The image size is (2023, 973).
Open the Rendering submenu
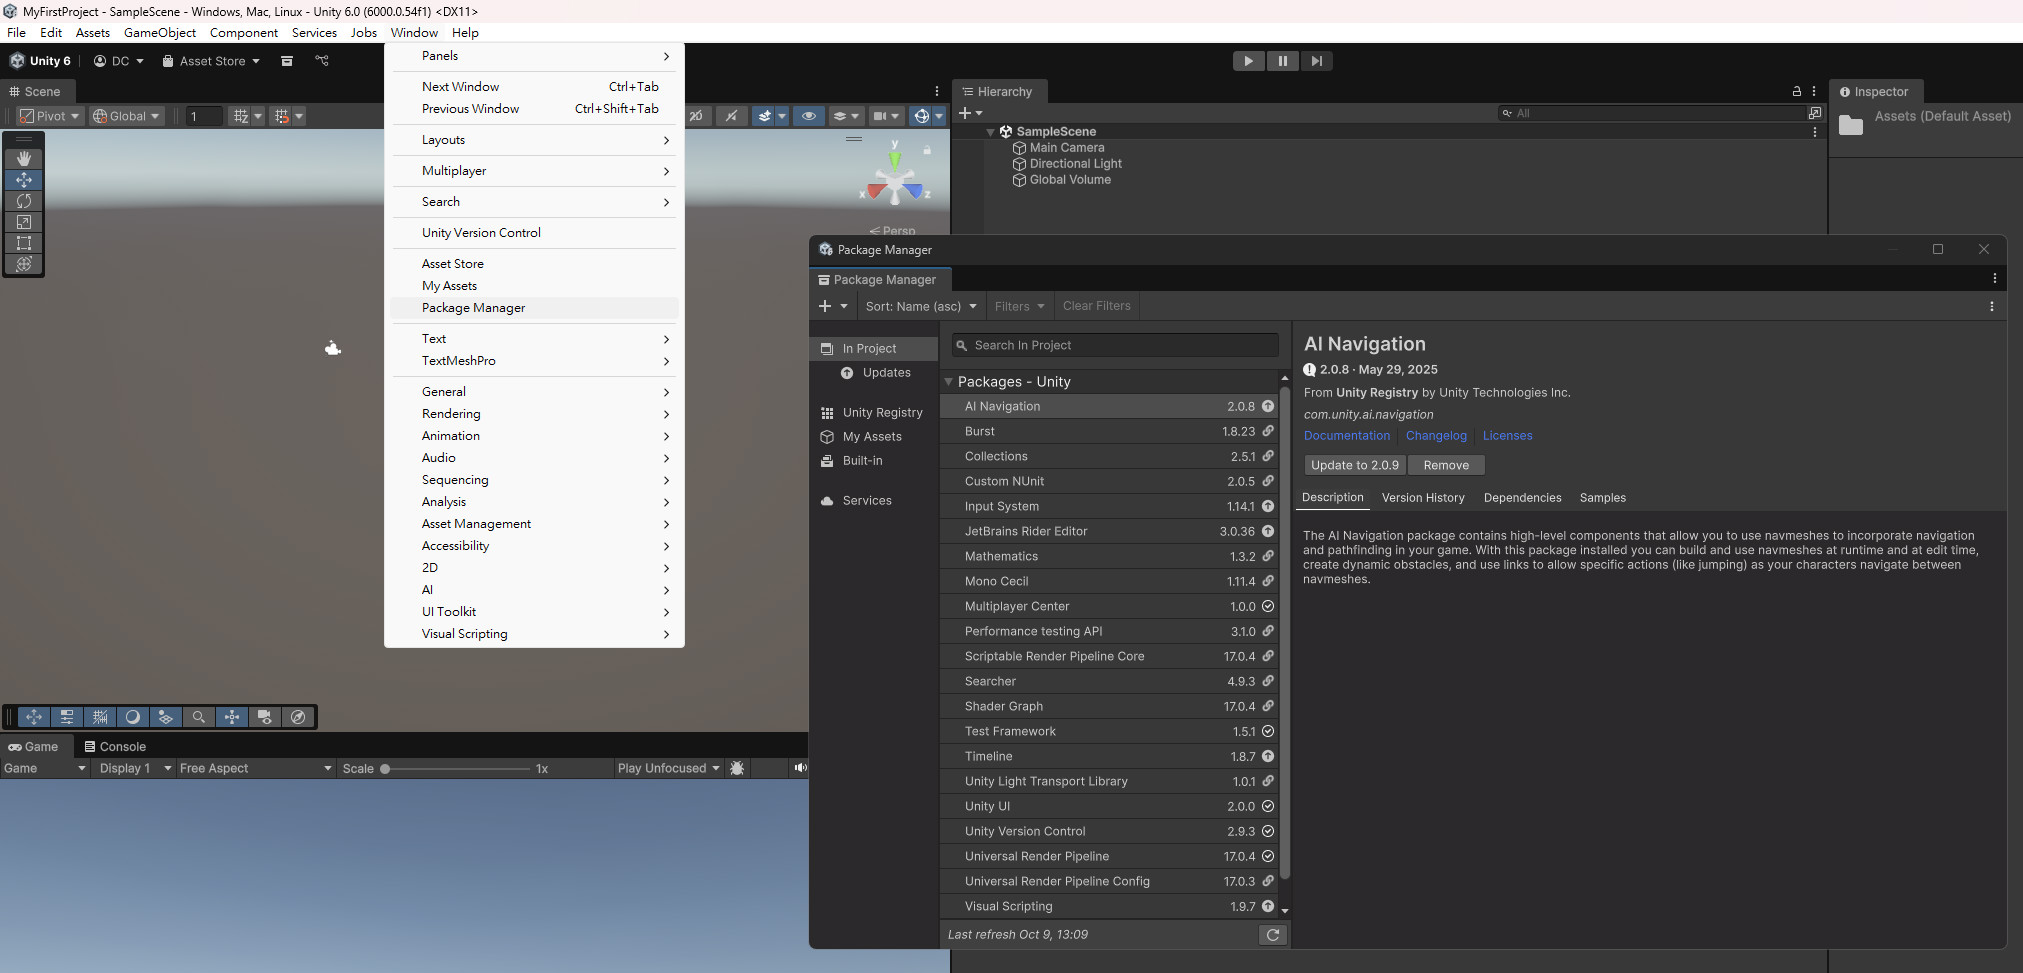[534, 414]
